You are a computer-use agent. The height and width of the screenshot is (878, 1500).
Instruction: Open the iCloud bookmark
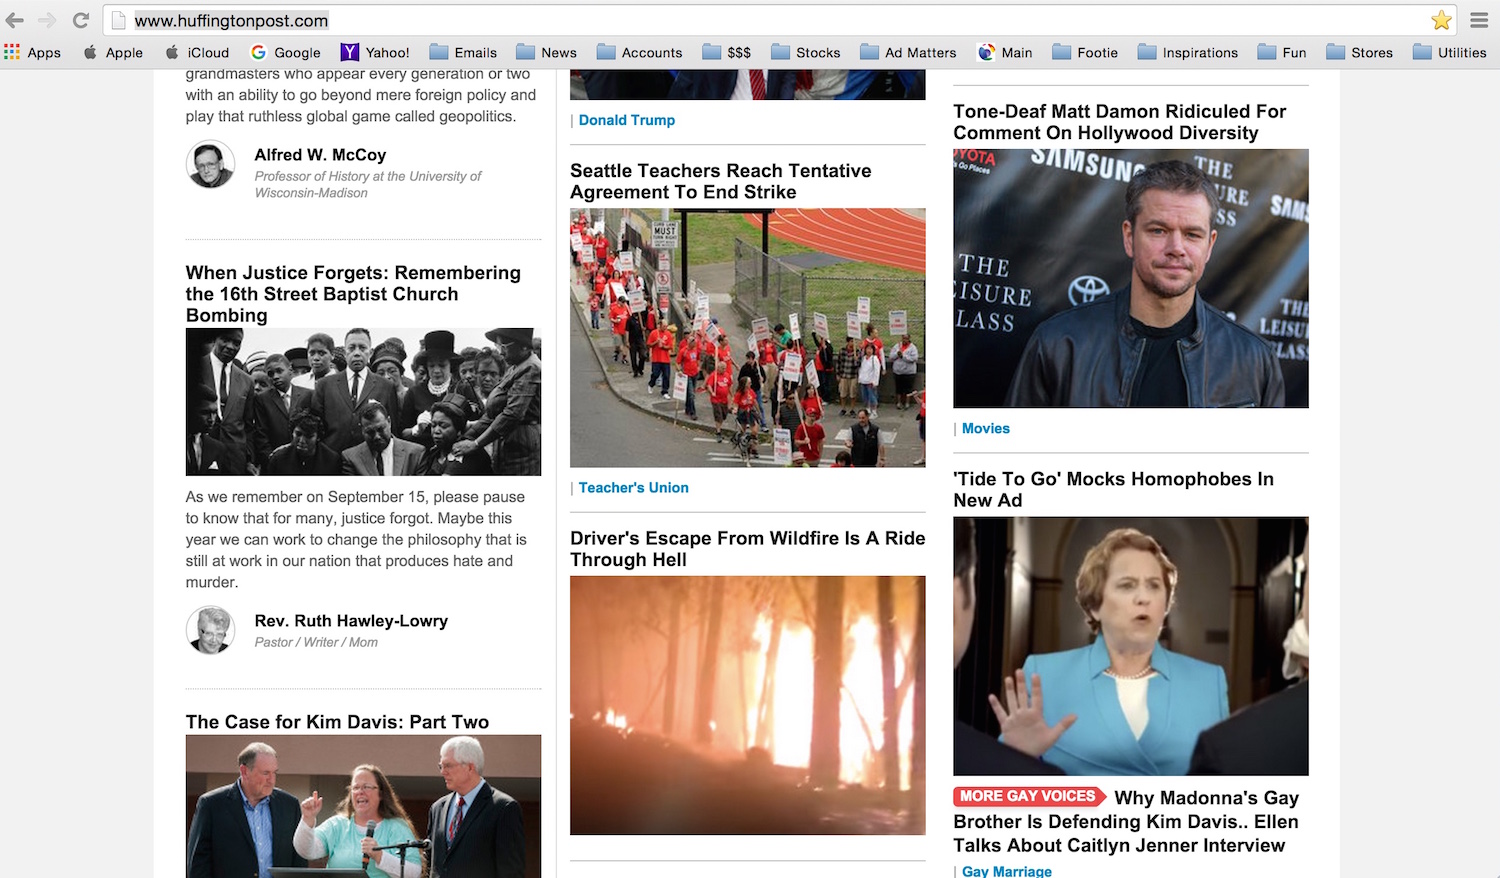[x=197, y=52]
